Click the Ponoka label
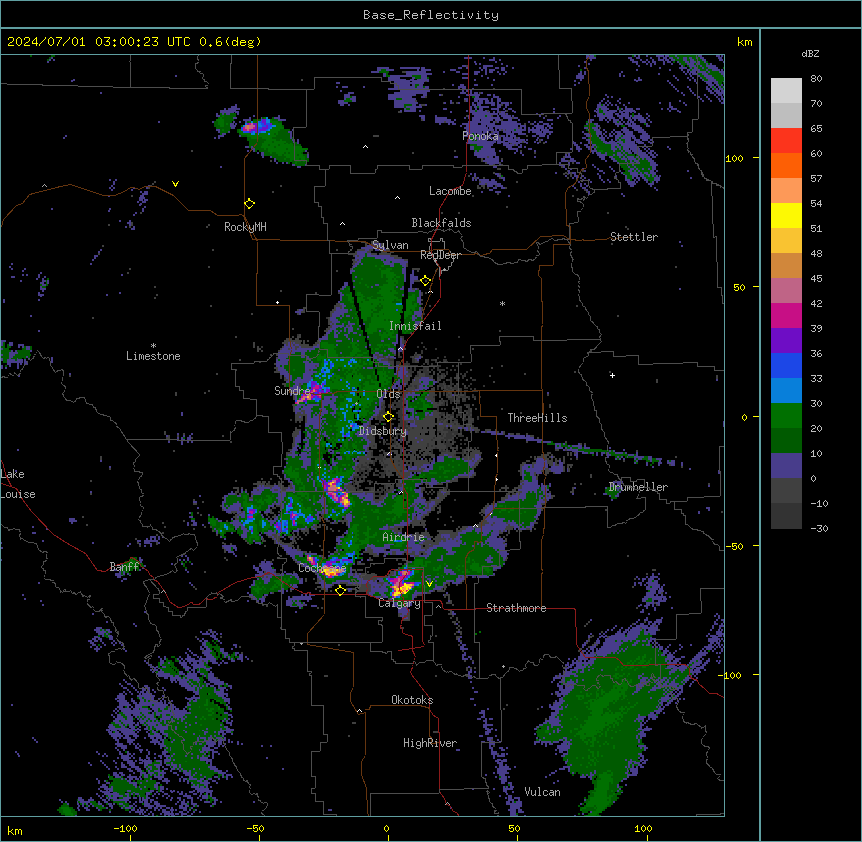 click(480, 136)
